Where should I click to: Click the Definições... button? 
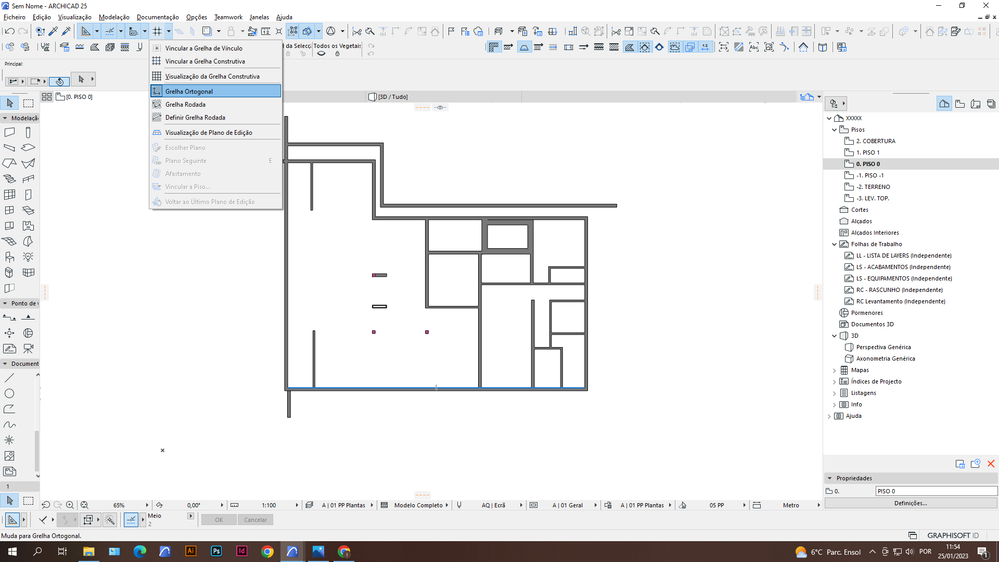click(910, 503)
